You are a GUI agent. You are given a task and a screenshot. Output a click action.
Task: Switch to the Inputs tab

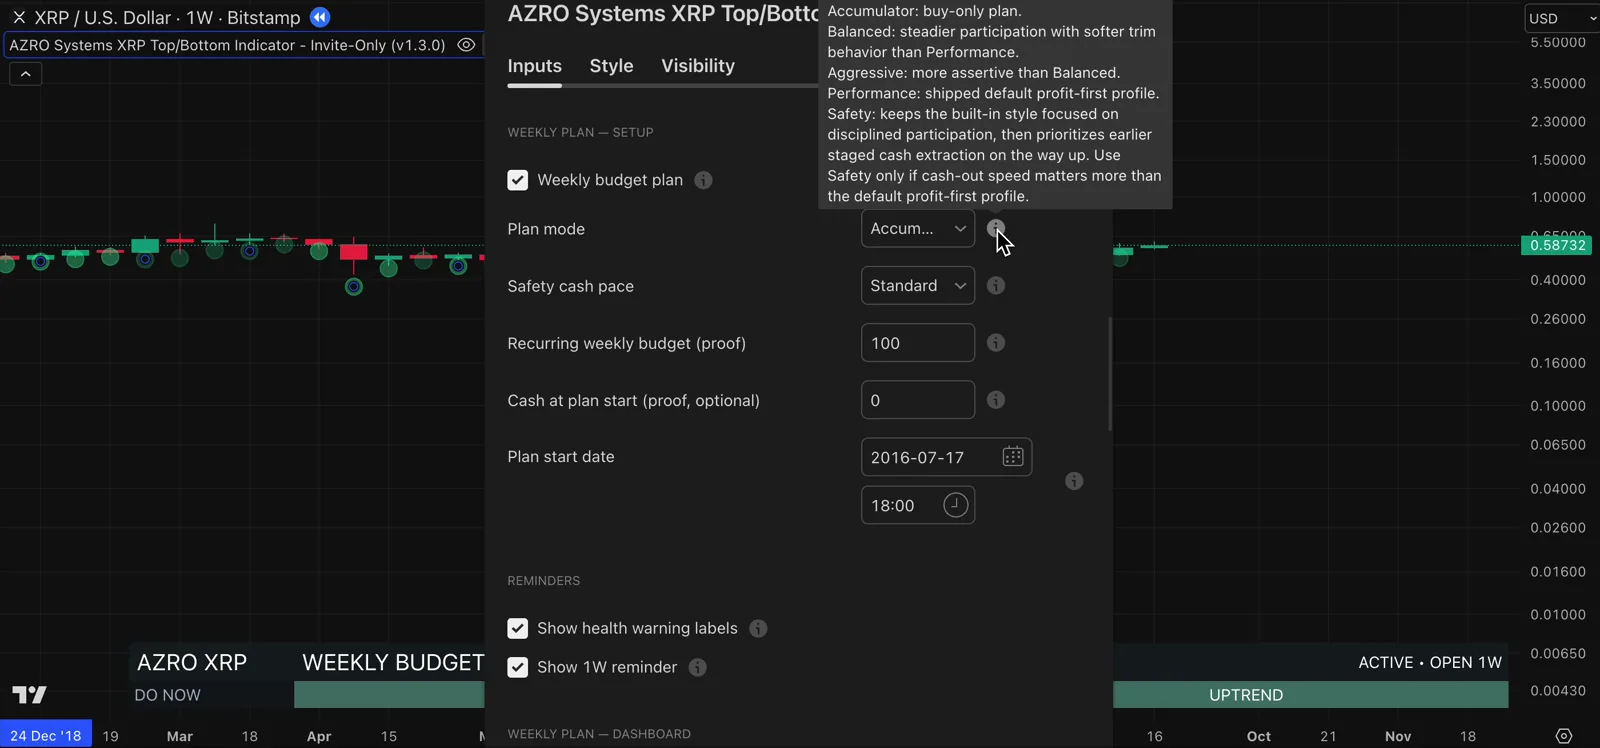(534, 66)
